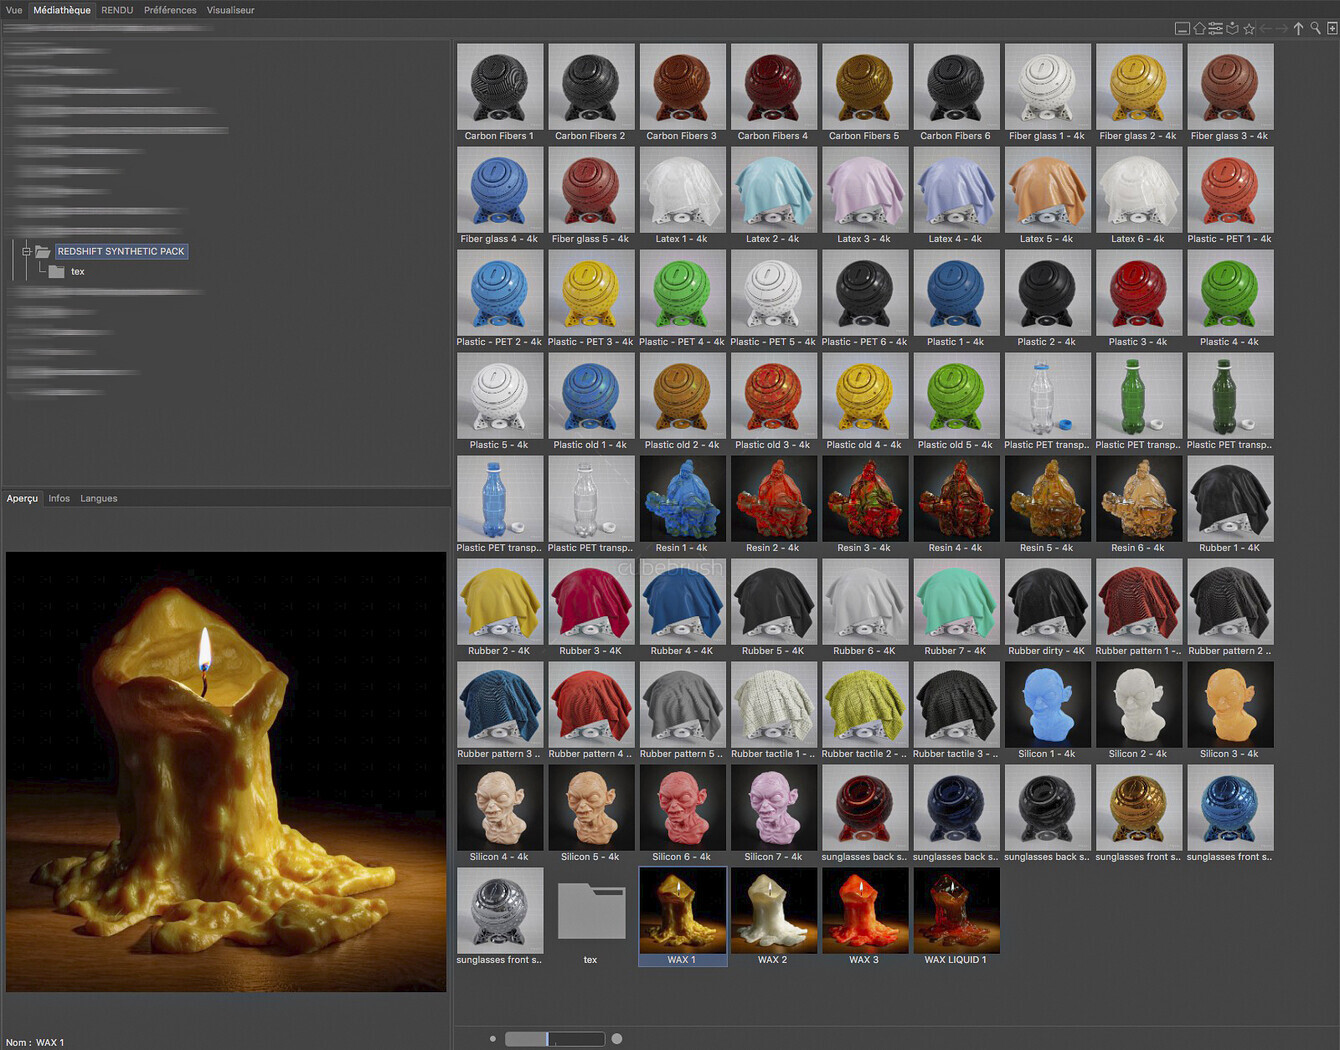The image size is (1340, 1050).
Task: Click the small thumbnail size dot
Action: [493, 1039]
